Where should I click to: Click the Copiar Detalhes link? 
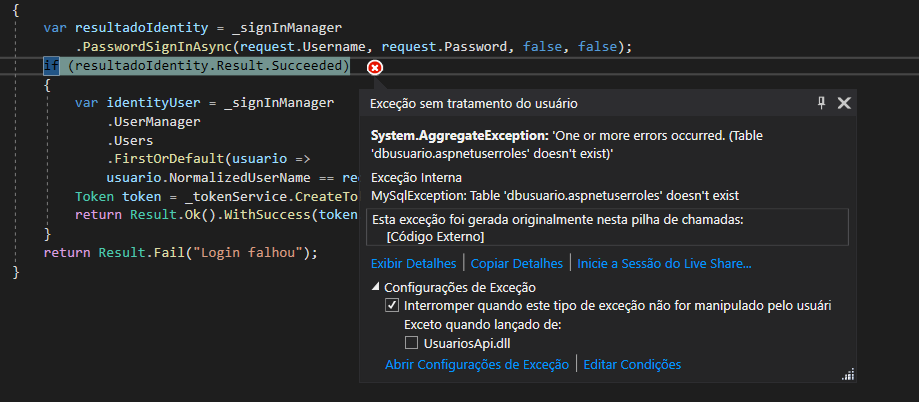[x=516, y=263]
